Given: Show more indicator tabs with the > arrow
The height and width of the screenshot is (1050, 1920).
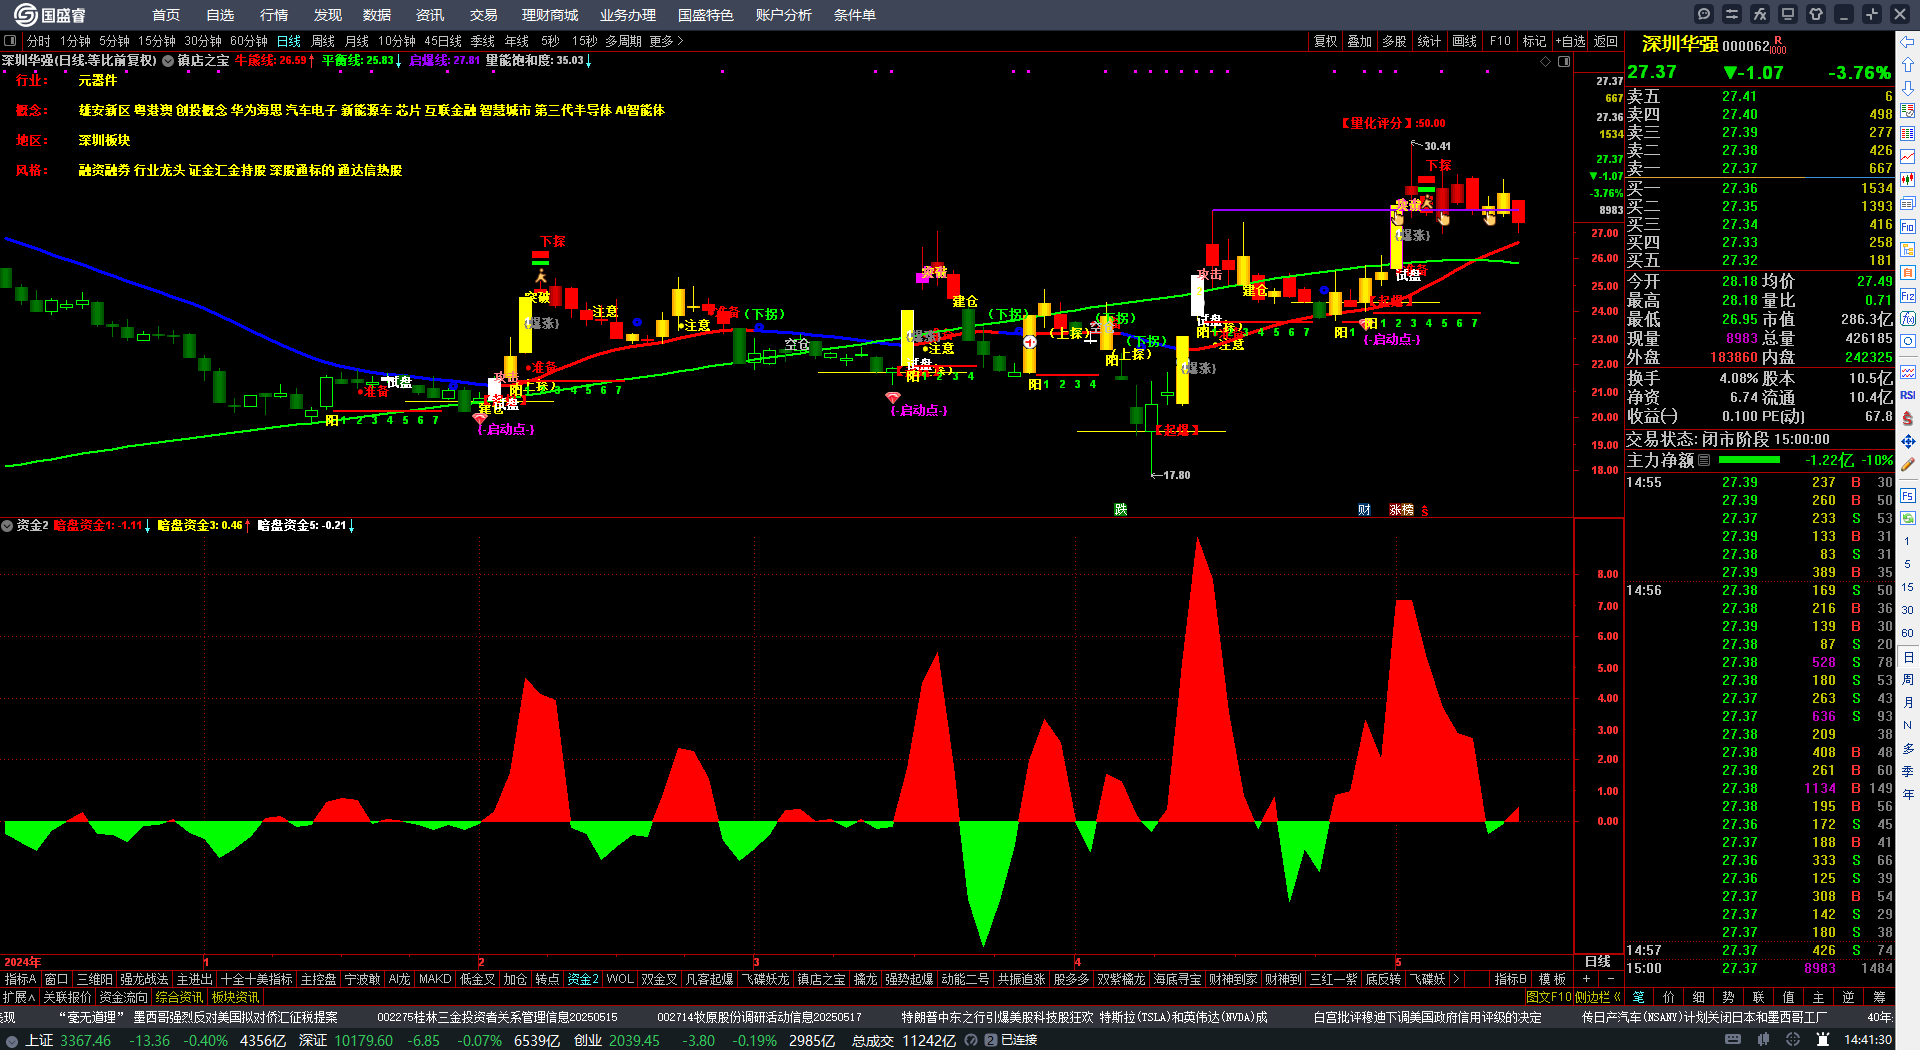Looking at the screenshot, I should [x=1456, y=979].
